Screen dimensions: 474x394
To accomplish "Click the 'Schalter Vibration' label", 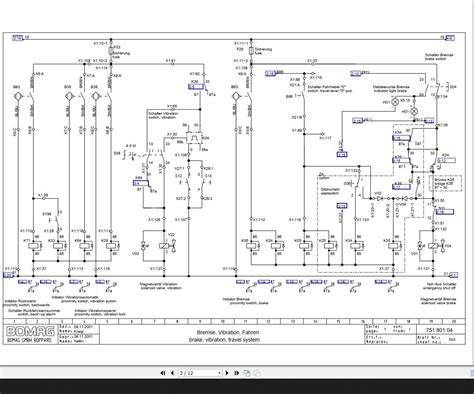I will (x=163, y=113).
